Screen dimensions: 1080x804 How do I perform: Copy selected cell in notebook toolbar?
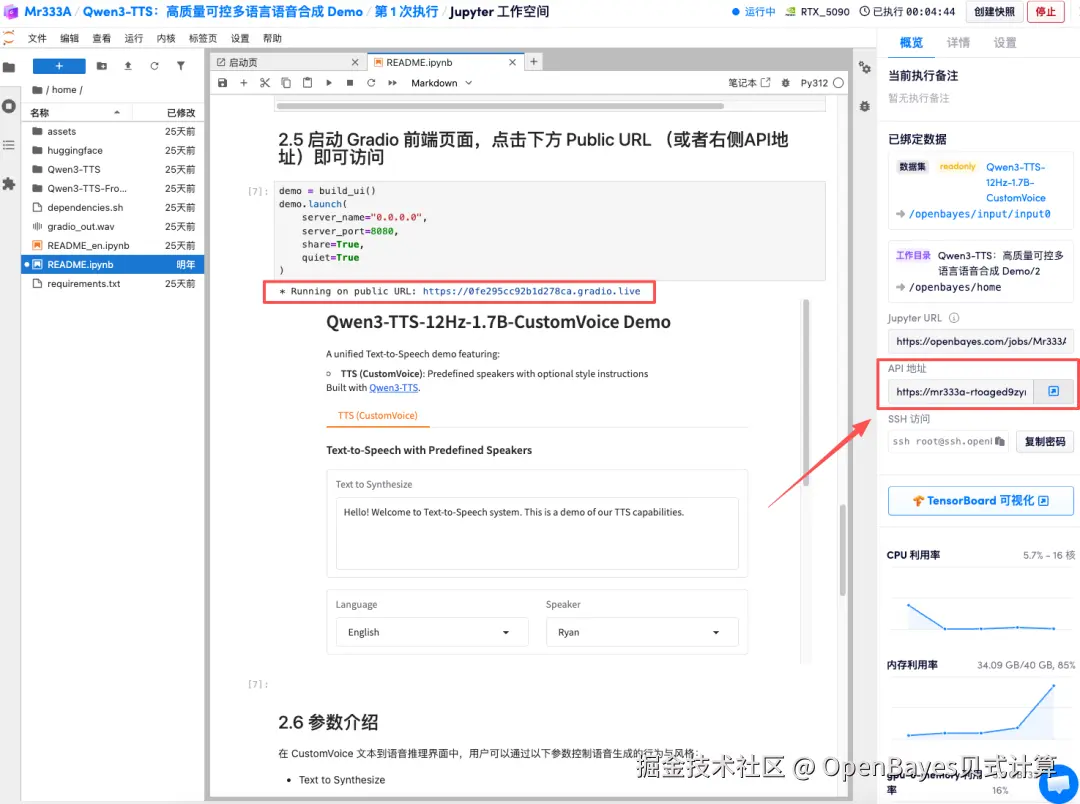(x=286, y=83)
